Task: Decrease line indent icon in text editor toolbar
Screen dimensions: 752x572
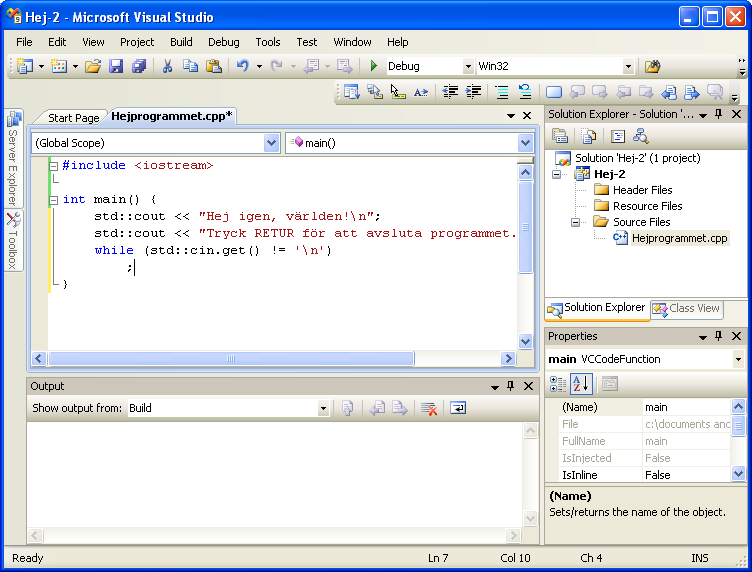Action: [450, 92]
